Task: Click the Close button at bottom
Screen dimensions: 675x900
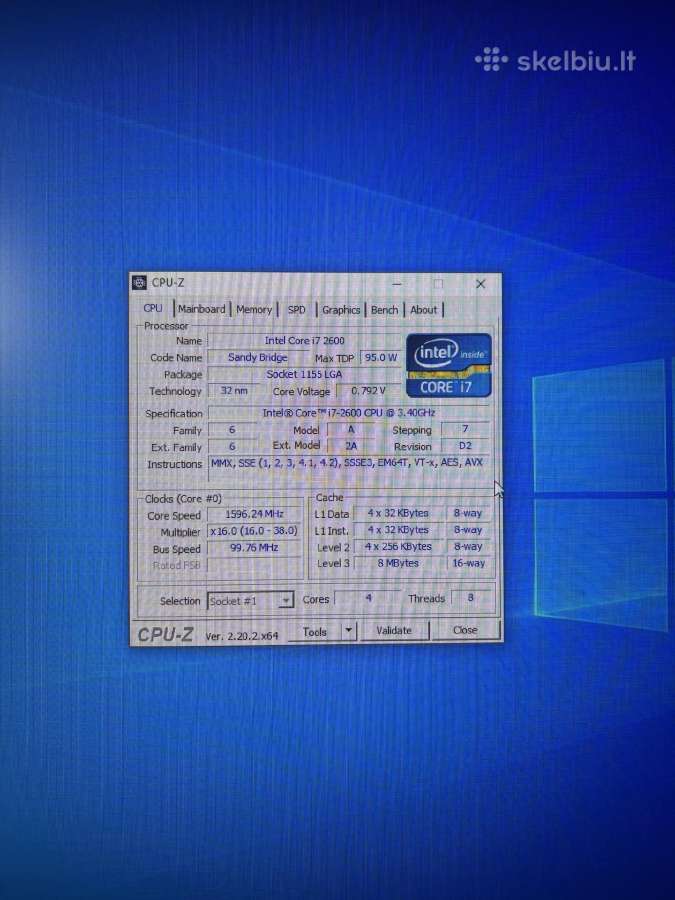Action: tap(465, 630)
